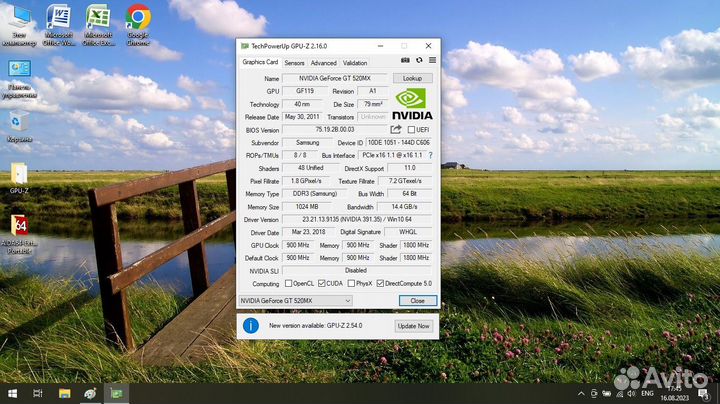Click the Pixel Fillrate value 1.8 GPixel/s
The height and width of the screenshot is (404, 720).
pos(307,181)
